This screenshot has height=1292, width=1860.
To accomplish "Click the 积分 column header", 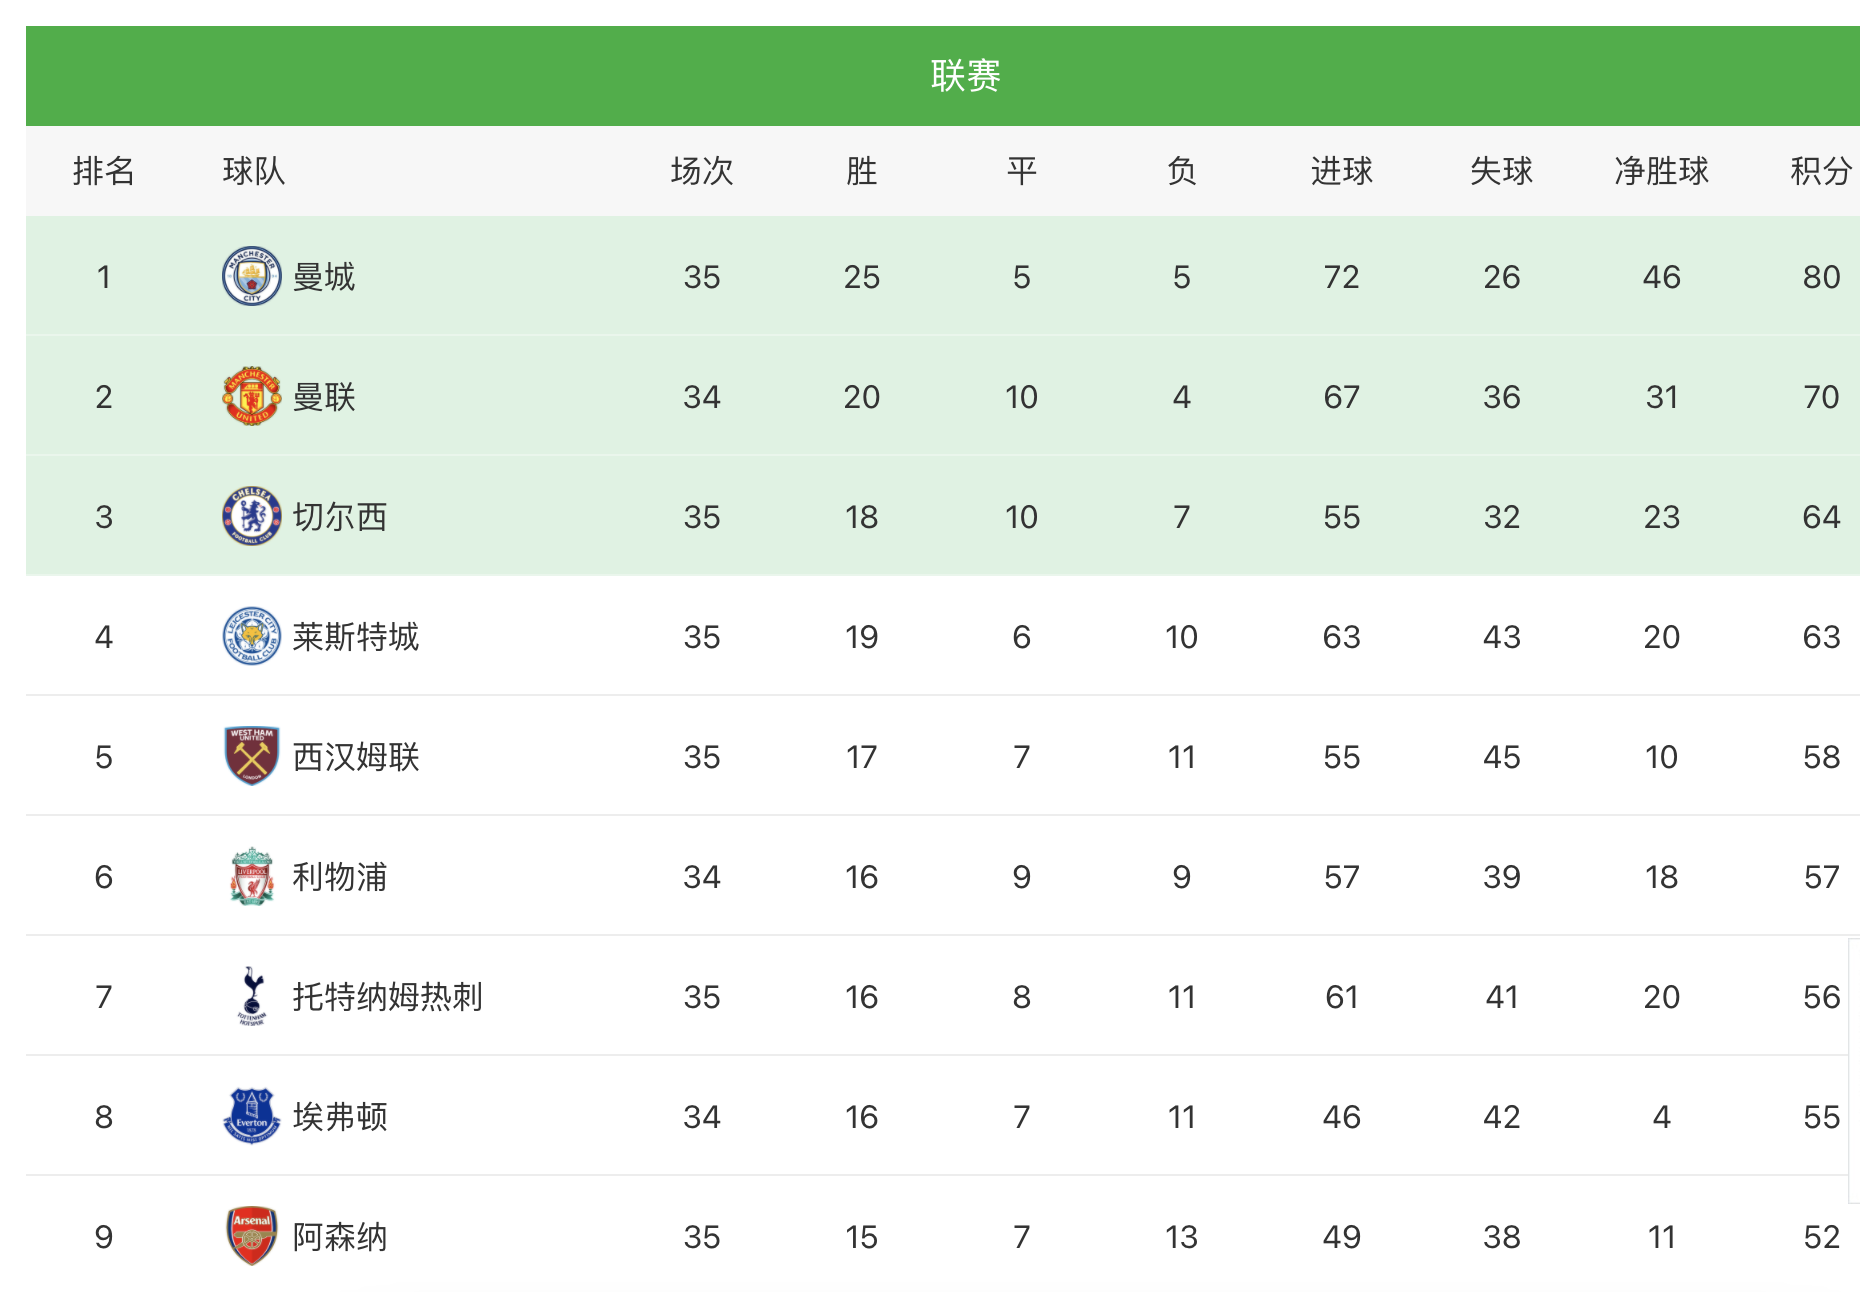I will [x=1820, y=171].
